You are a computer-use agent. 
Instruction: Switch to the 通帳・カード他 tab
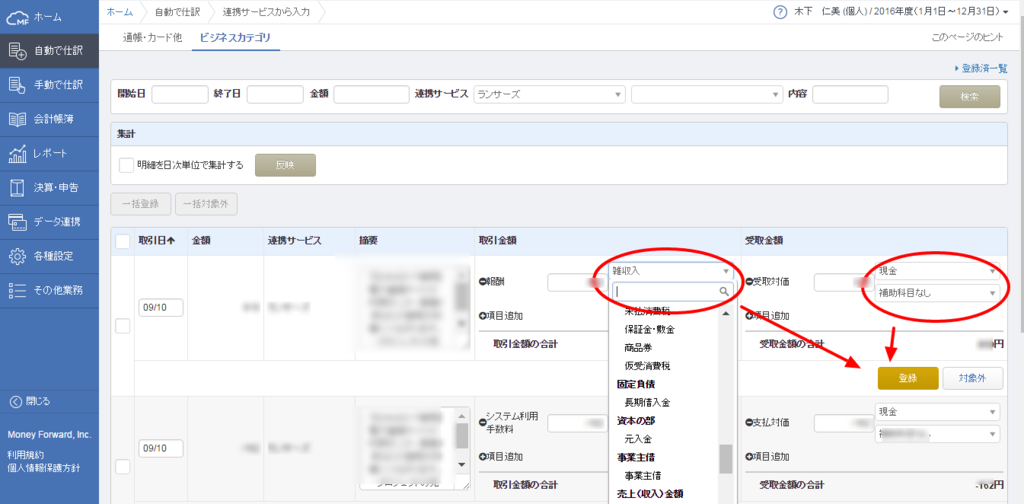(x=152, y=38)
